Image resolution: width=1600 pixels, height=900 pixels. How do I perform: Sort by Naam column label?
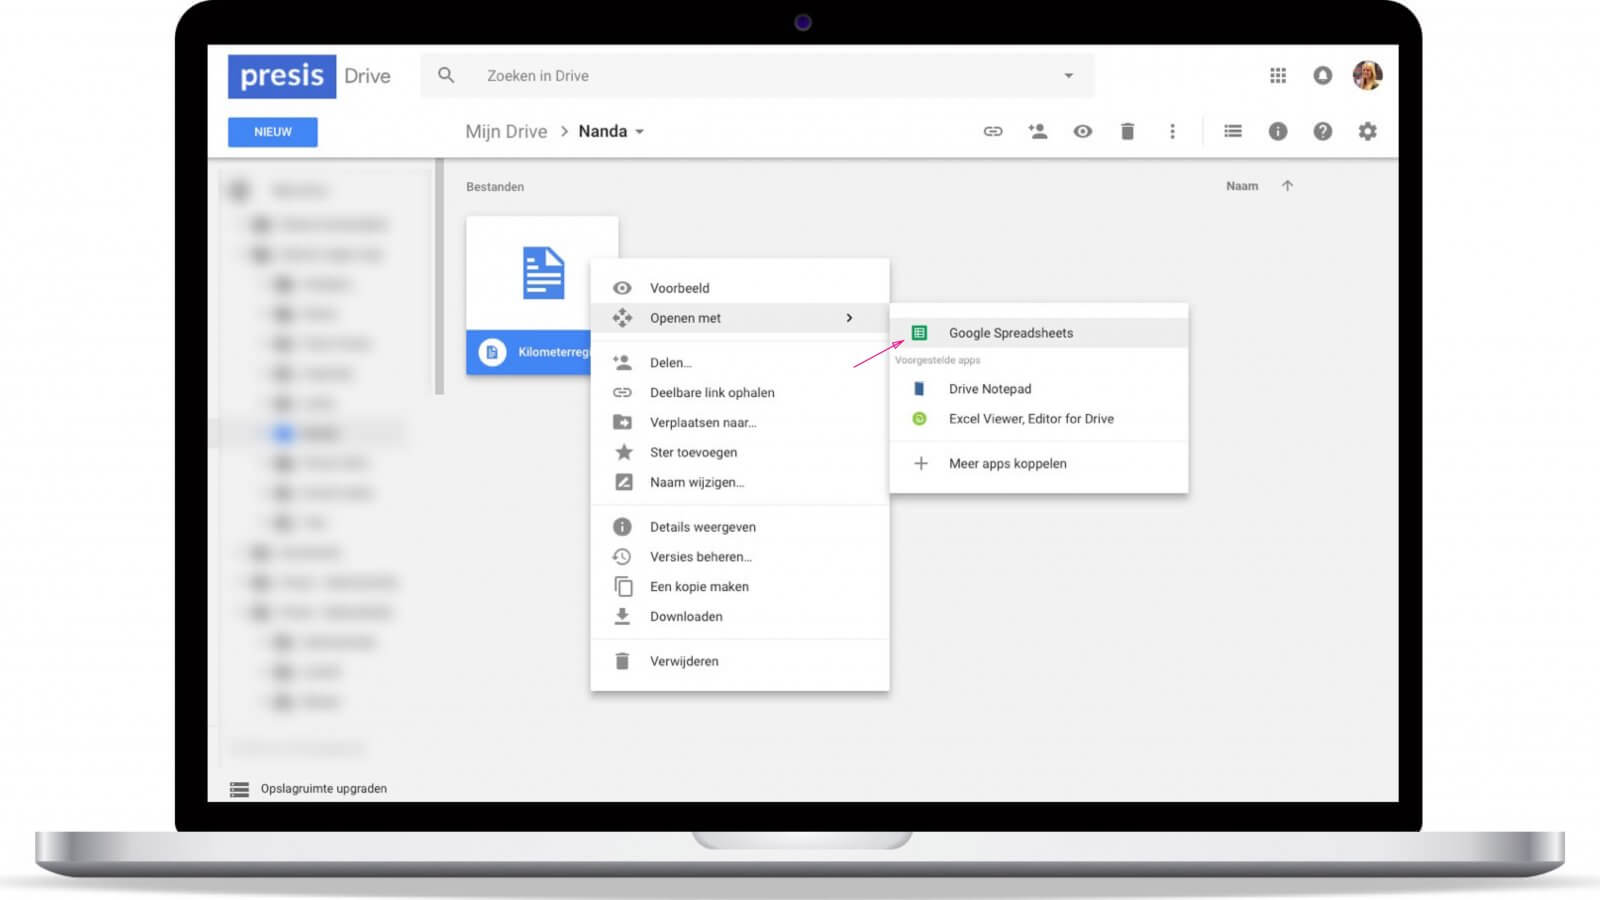tap(1242, 186)
